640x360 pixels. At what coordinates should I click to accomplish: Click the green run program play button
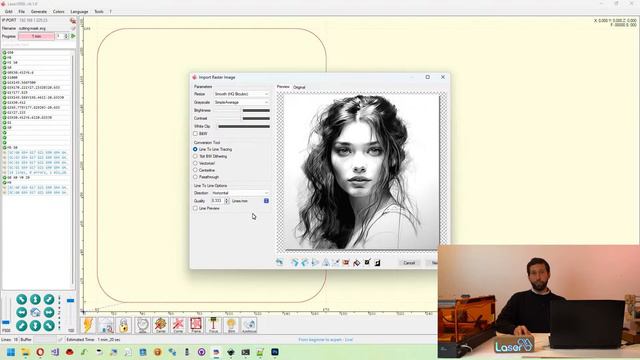coord(73,36)
